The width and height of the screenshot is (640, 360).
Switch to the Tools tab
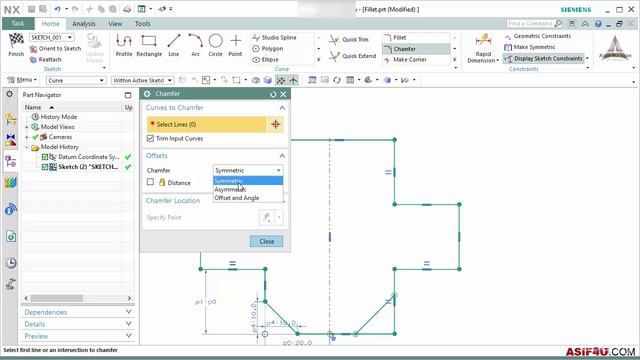[x=142, y=24]
